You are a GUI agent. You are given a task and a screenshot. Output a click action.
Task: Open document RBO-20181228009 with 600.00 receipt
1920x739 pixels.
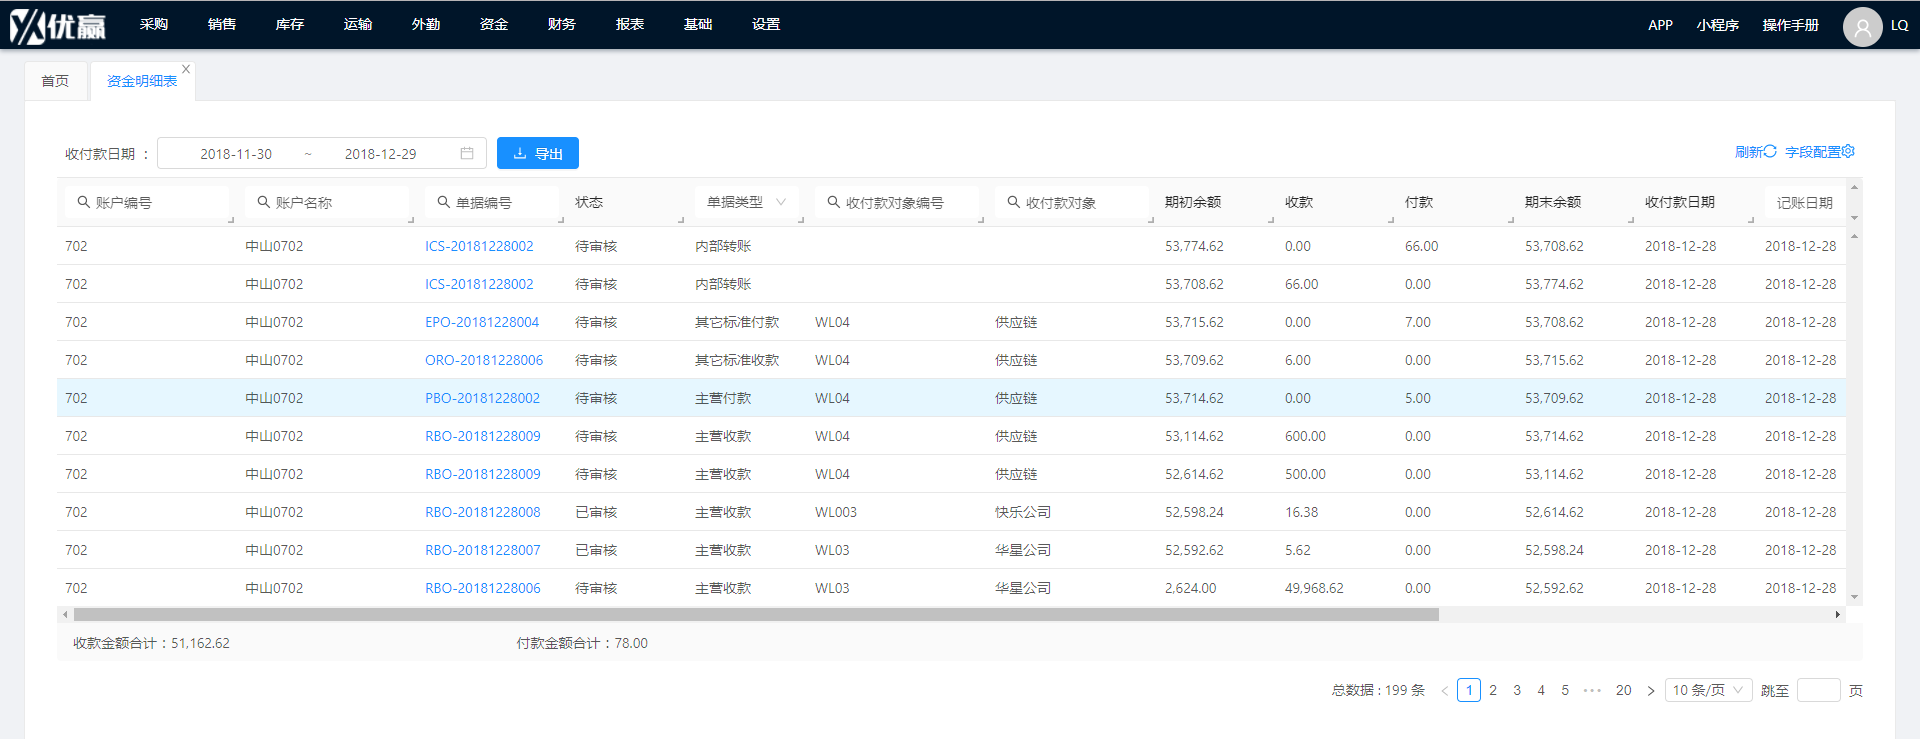pyautogui.click(x=483, y=436)
